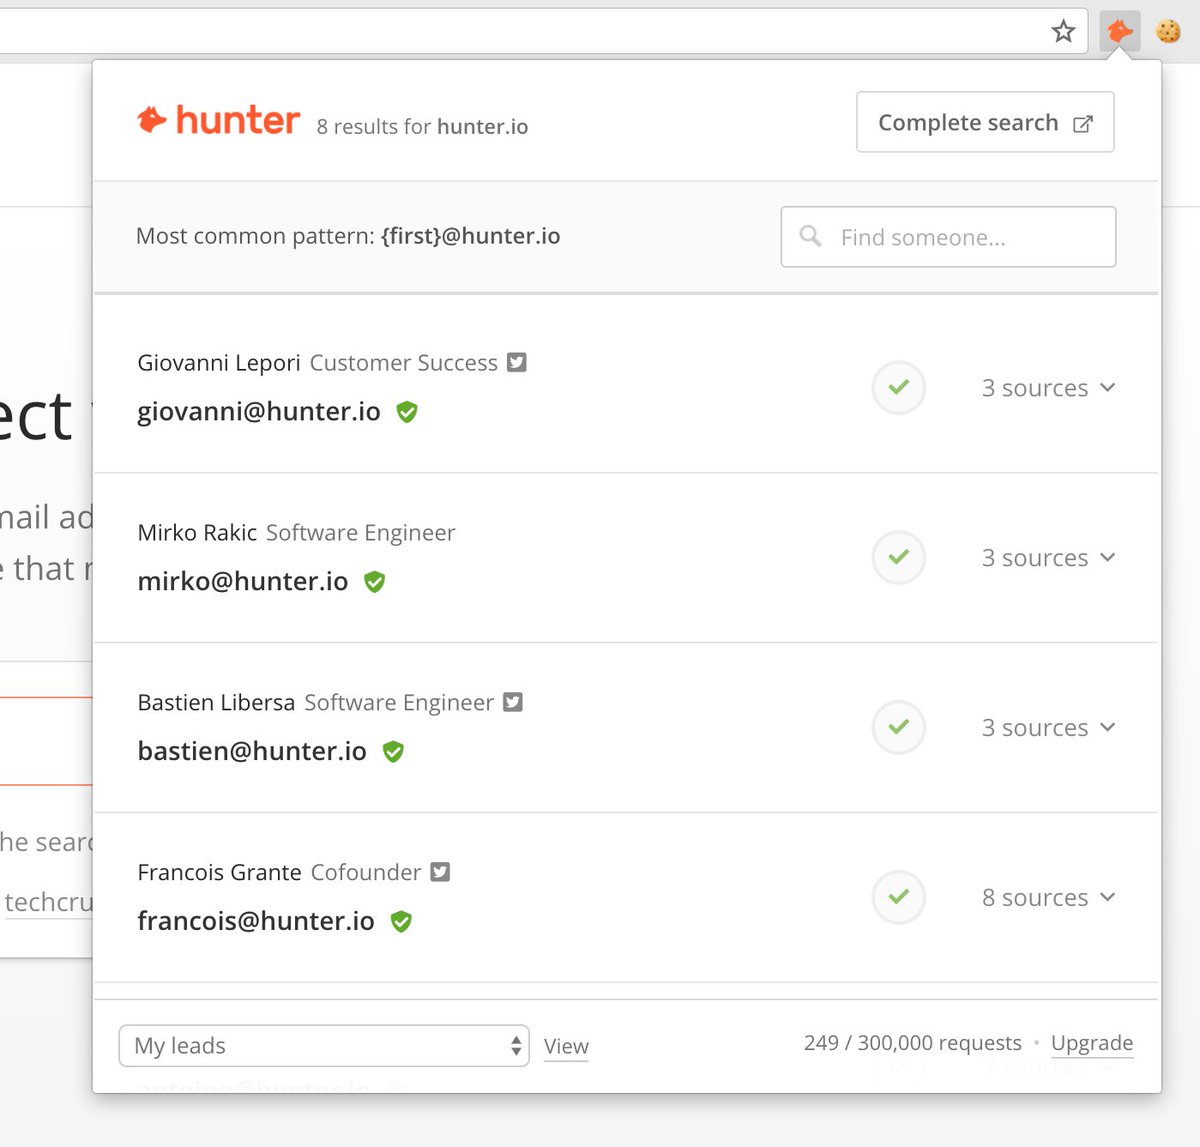The width and height of the screenshot is (1200, 1147).
Task: Click the name Francois Grante
Action: pyautogui.click(x=219, y=873)
